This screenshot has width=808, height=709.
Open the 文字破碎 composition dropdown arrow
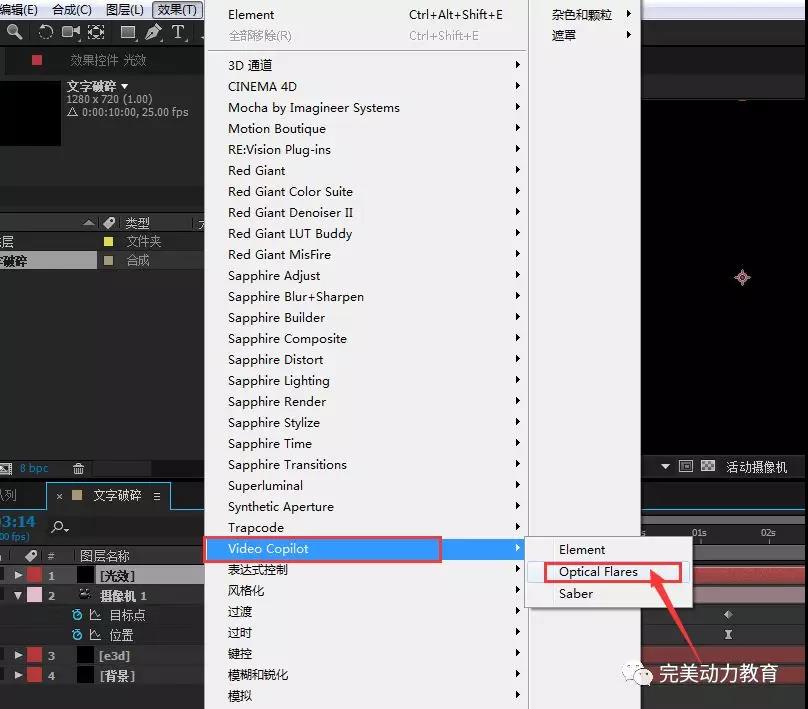(x=124, y=86)
